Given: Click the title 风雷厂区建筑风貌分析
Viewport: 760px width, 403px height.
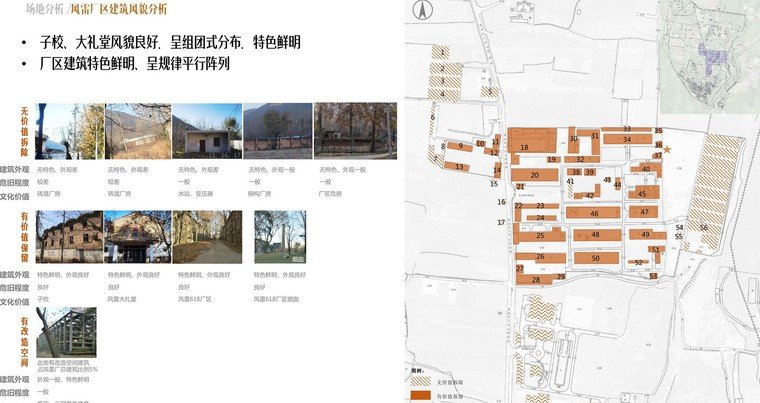Looking at the screenshot, I should coord(119,9).
